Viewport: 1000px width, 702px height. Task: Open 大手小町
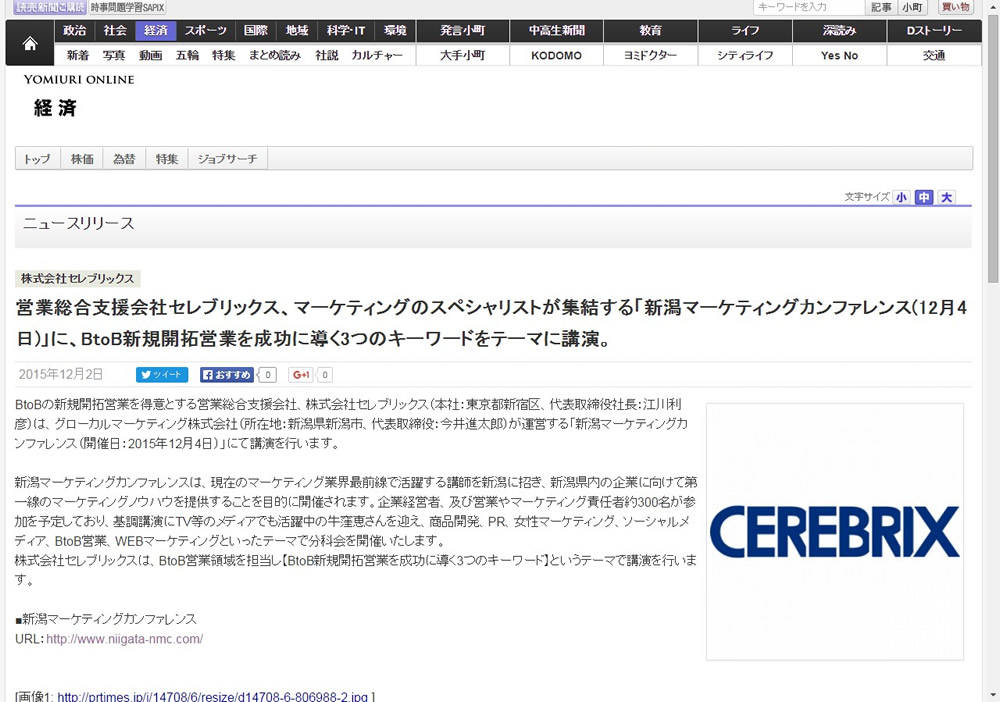pos(463,55)
